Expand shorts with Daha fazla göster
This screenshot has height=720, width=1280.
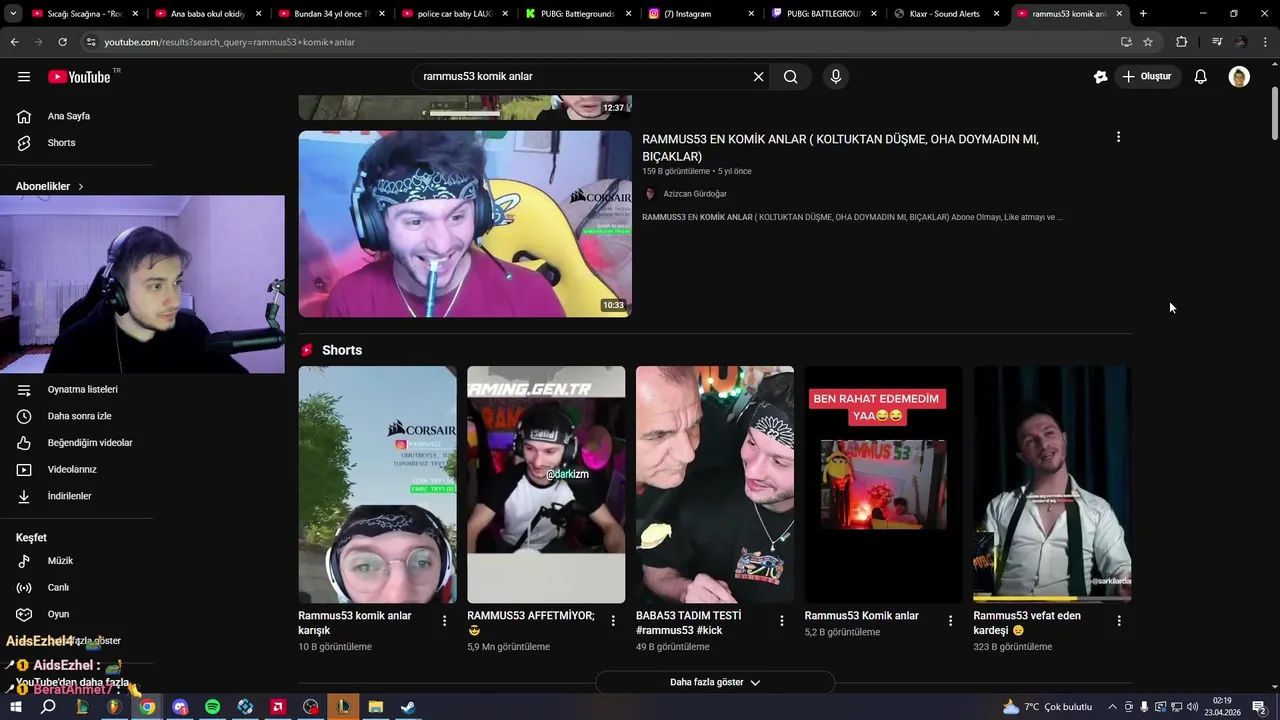(x=715, y=682)
